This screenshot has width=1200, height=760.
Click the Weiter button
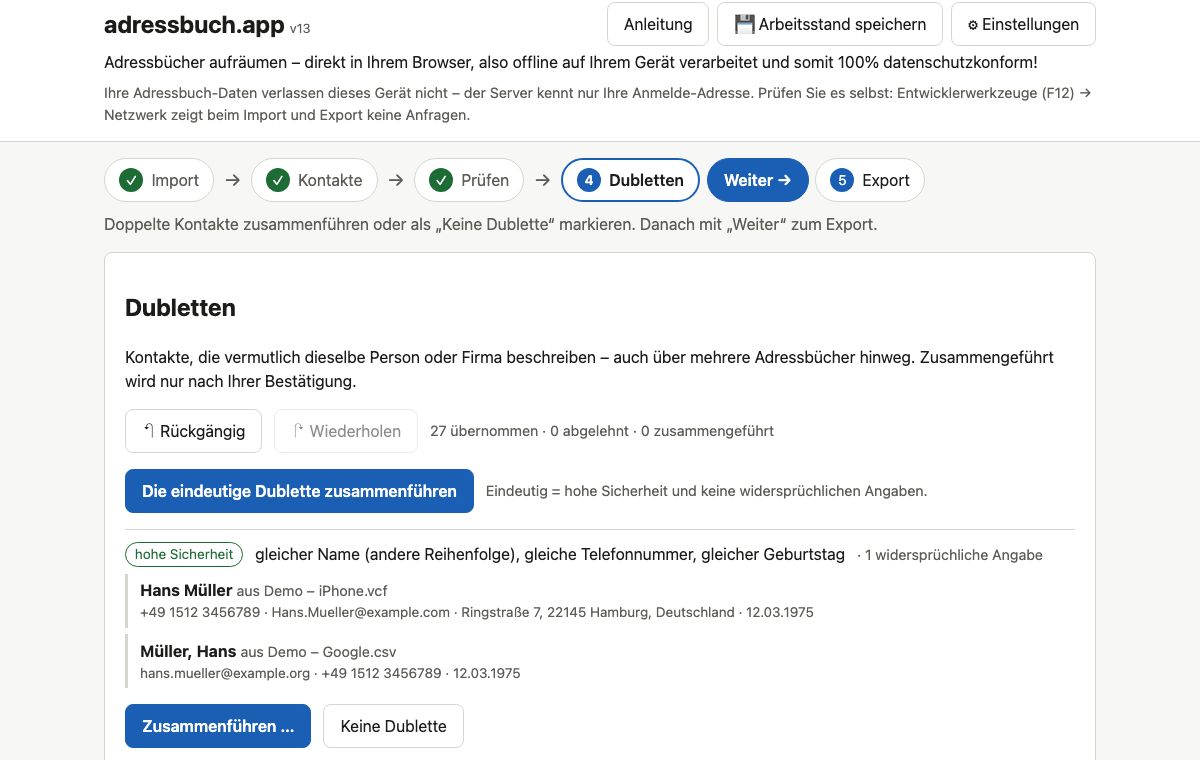coord(758,180)
